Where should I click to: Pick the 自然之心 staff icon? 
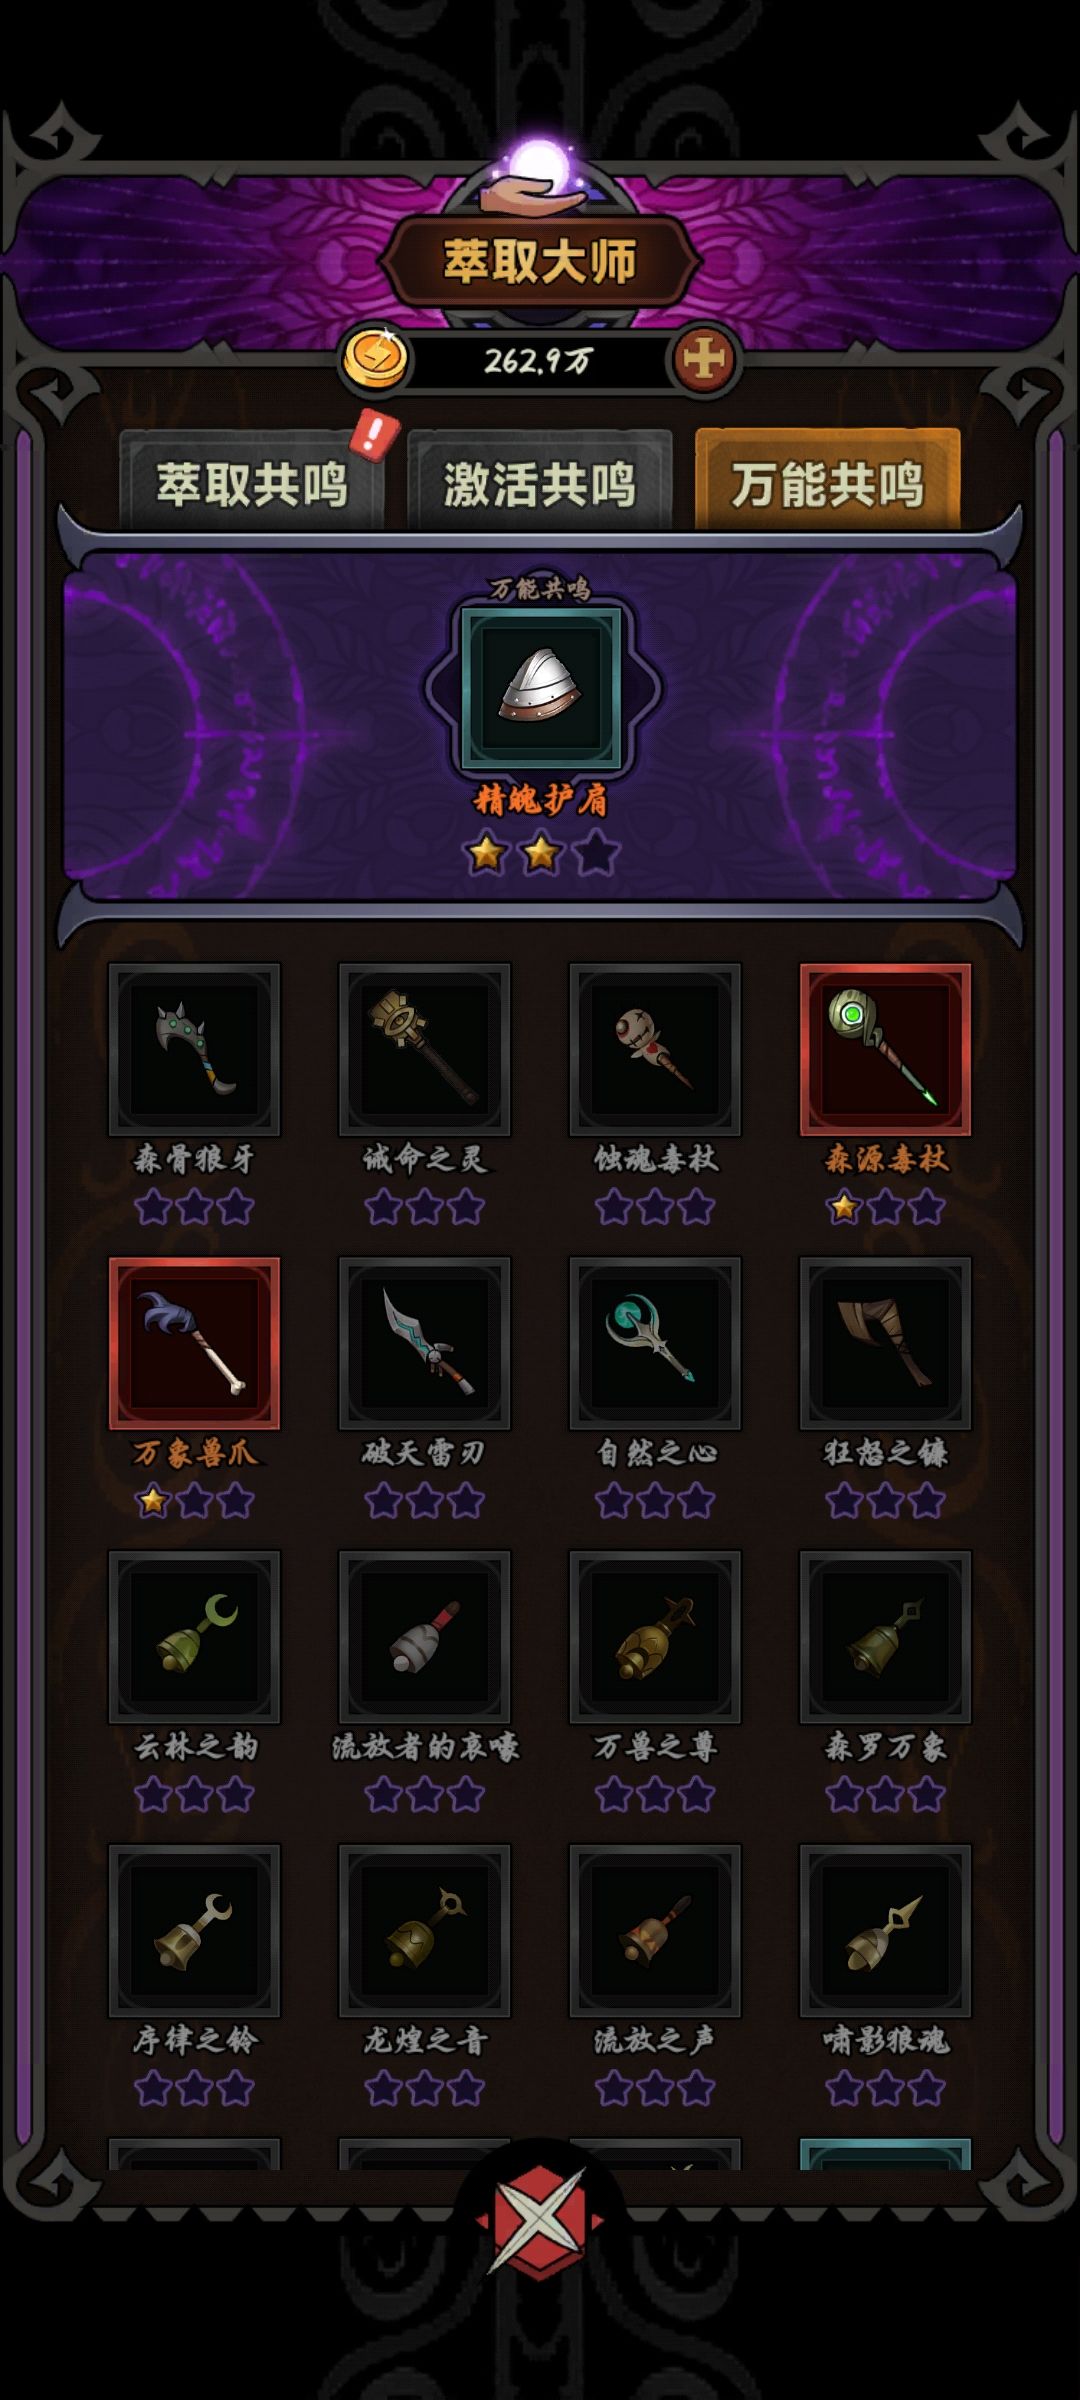coord(655,1343)
